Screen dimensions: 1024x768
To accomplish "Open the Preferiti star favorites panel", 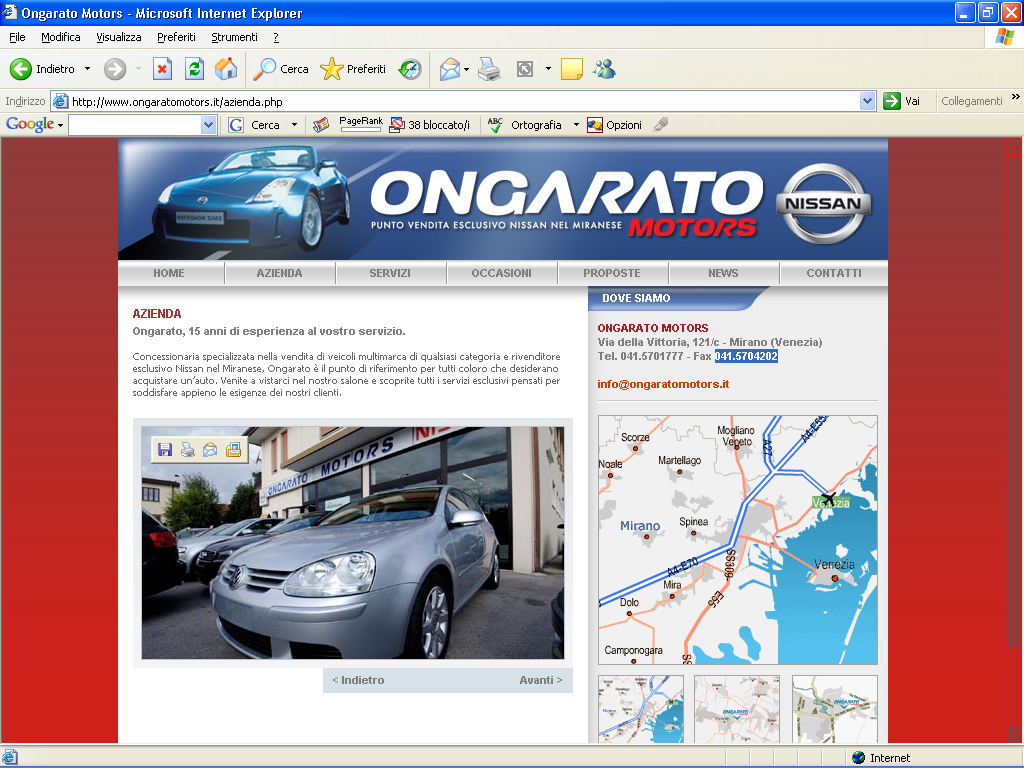I will [x=353, y=69].
